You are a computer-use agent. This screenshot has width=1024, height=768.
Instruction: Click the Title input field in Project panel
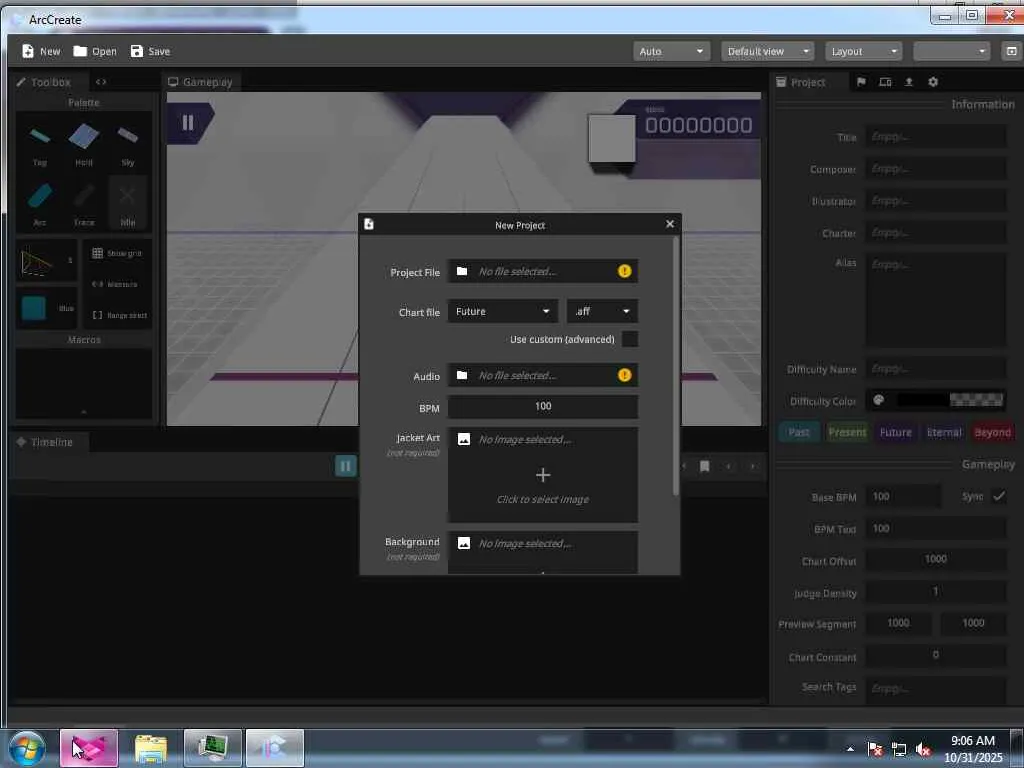tap(936, 137)
